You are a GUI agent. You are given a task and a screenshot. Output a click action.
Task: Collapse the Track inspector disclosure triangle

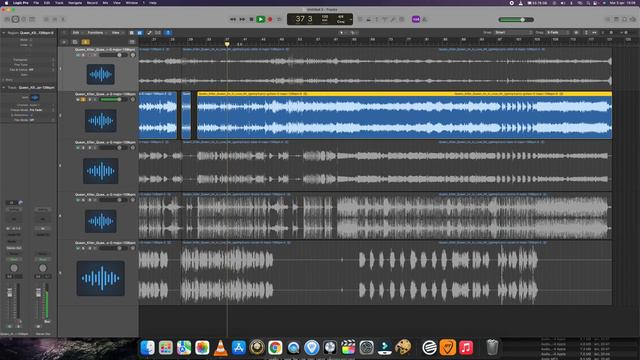tap(4, 87)
